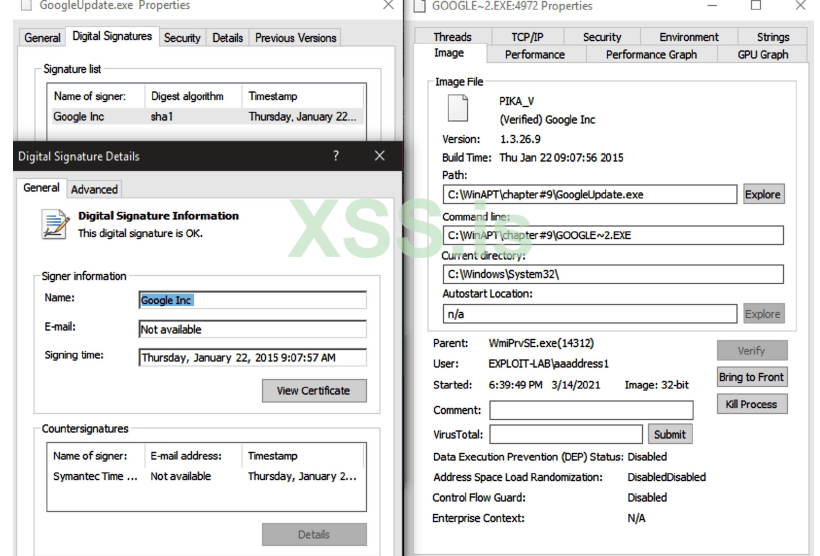
Task: Close the Digital Signature Details dialog
Action: tap(380, 156)
